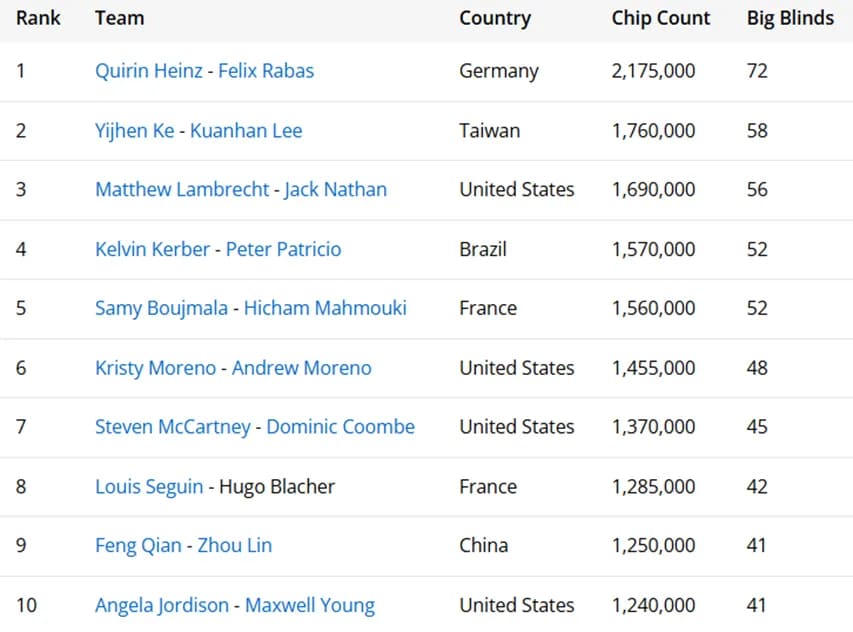The width and height of the screenshot is (853, 632).
Task: Click the Hicham Mahmouki link
Action: pyautogui.click(x=325, y=308)
